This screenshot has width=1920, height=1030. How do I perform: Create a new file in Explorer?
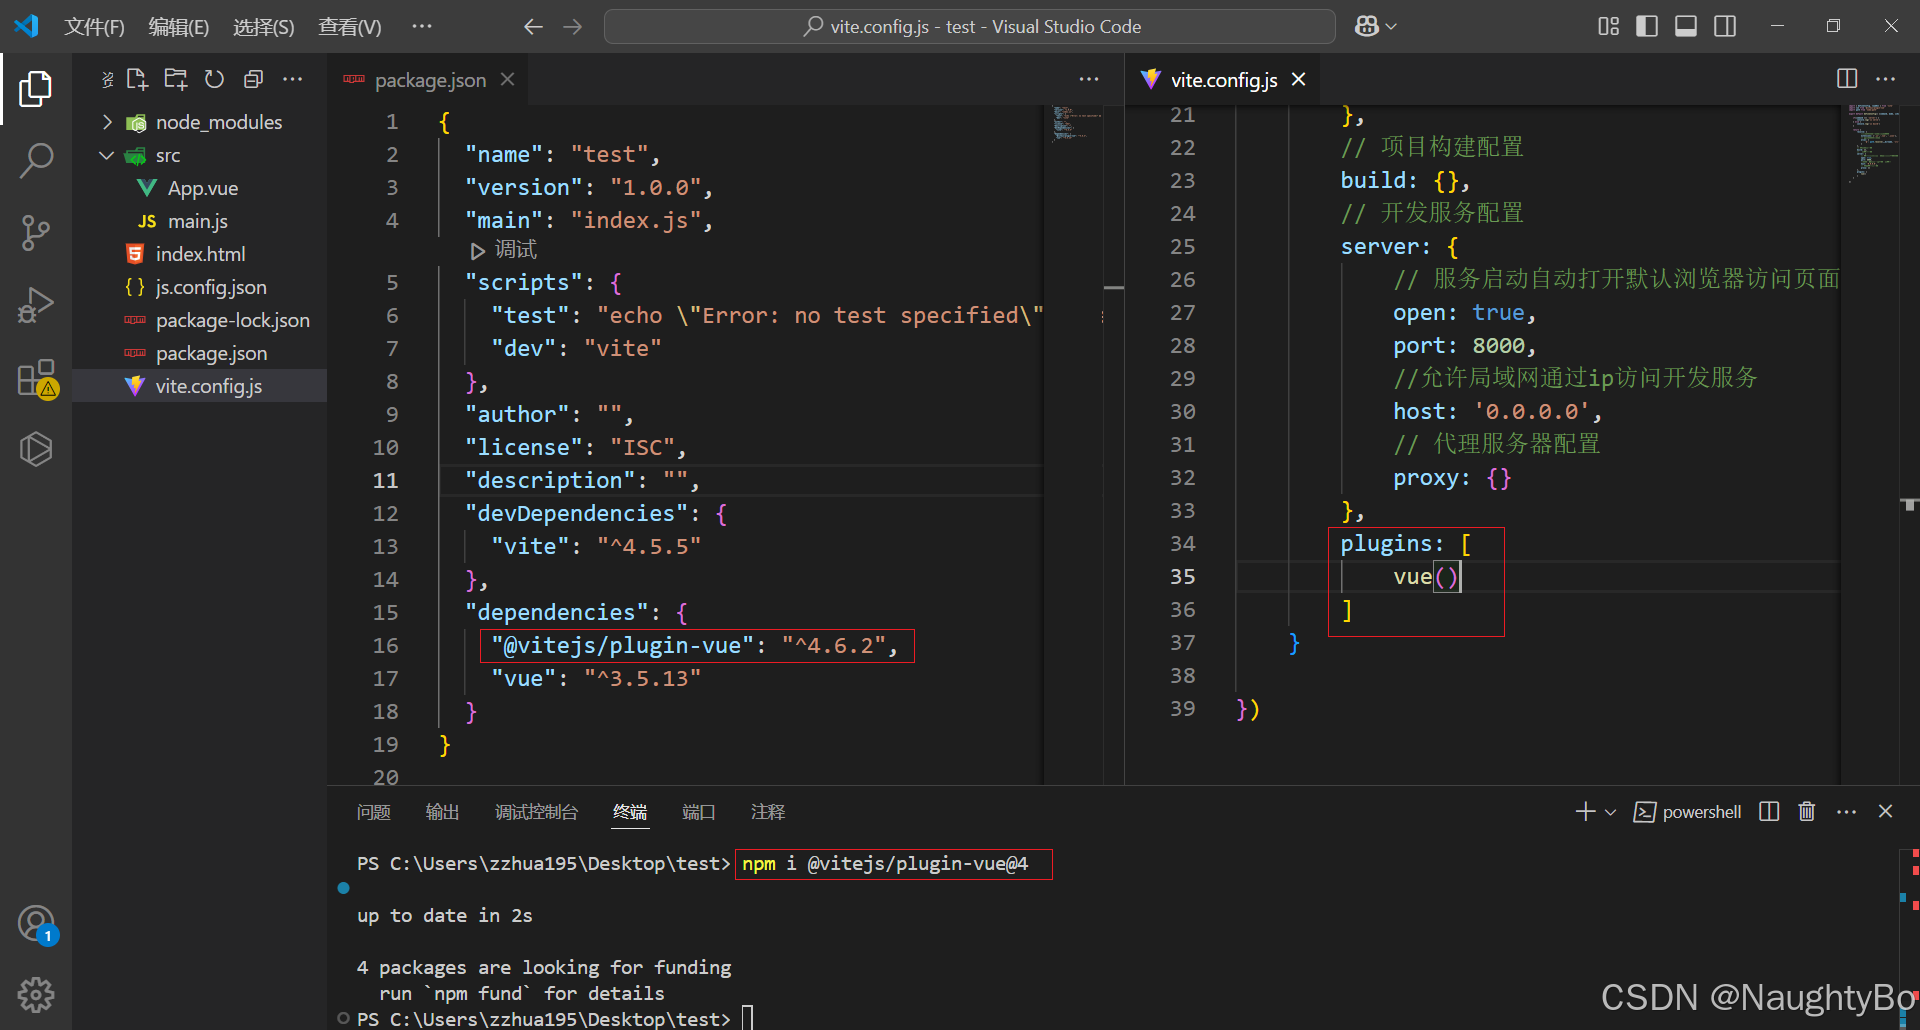(x=137, y=79)
